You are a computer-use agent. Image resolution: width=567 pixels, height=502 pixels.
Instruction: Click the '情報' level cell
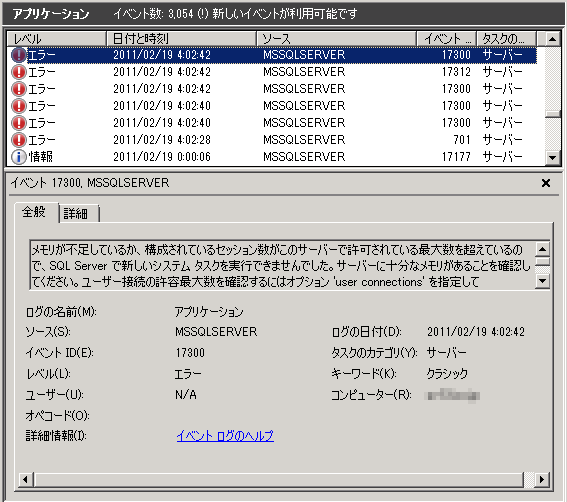(x=41, y=157)
